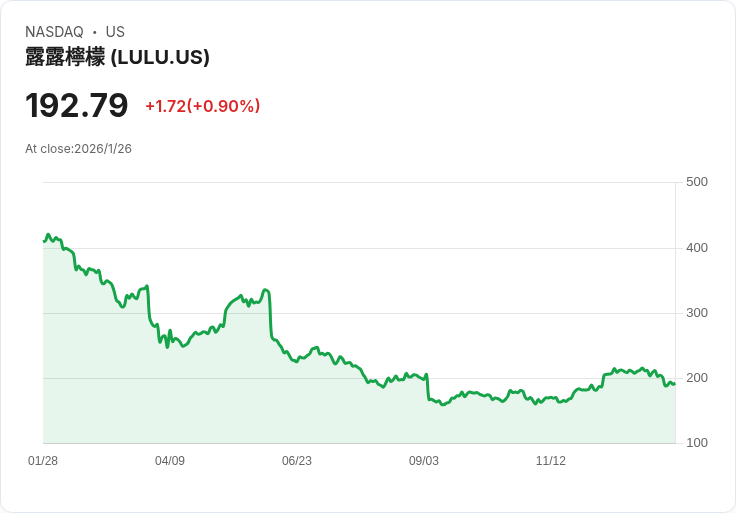Click the 300 price axis label
This screenshot has height=513, width=736.
click(x=697, y=313)
